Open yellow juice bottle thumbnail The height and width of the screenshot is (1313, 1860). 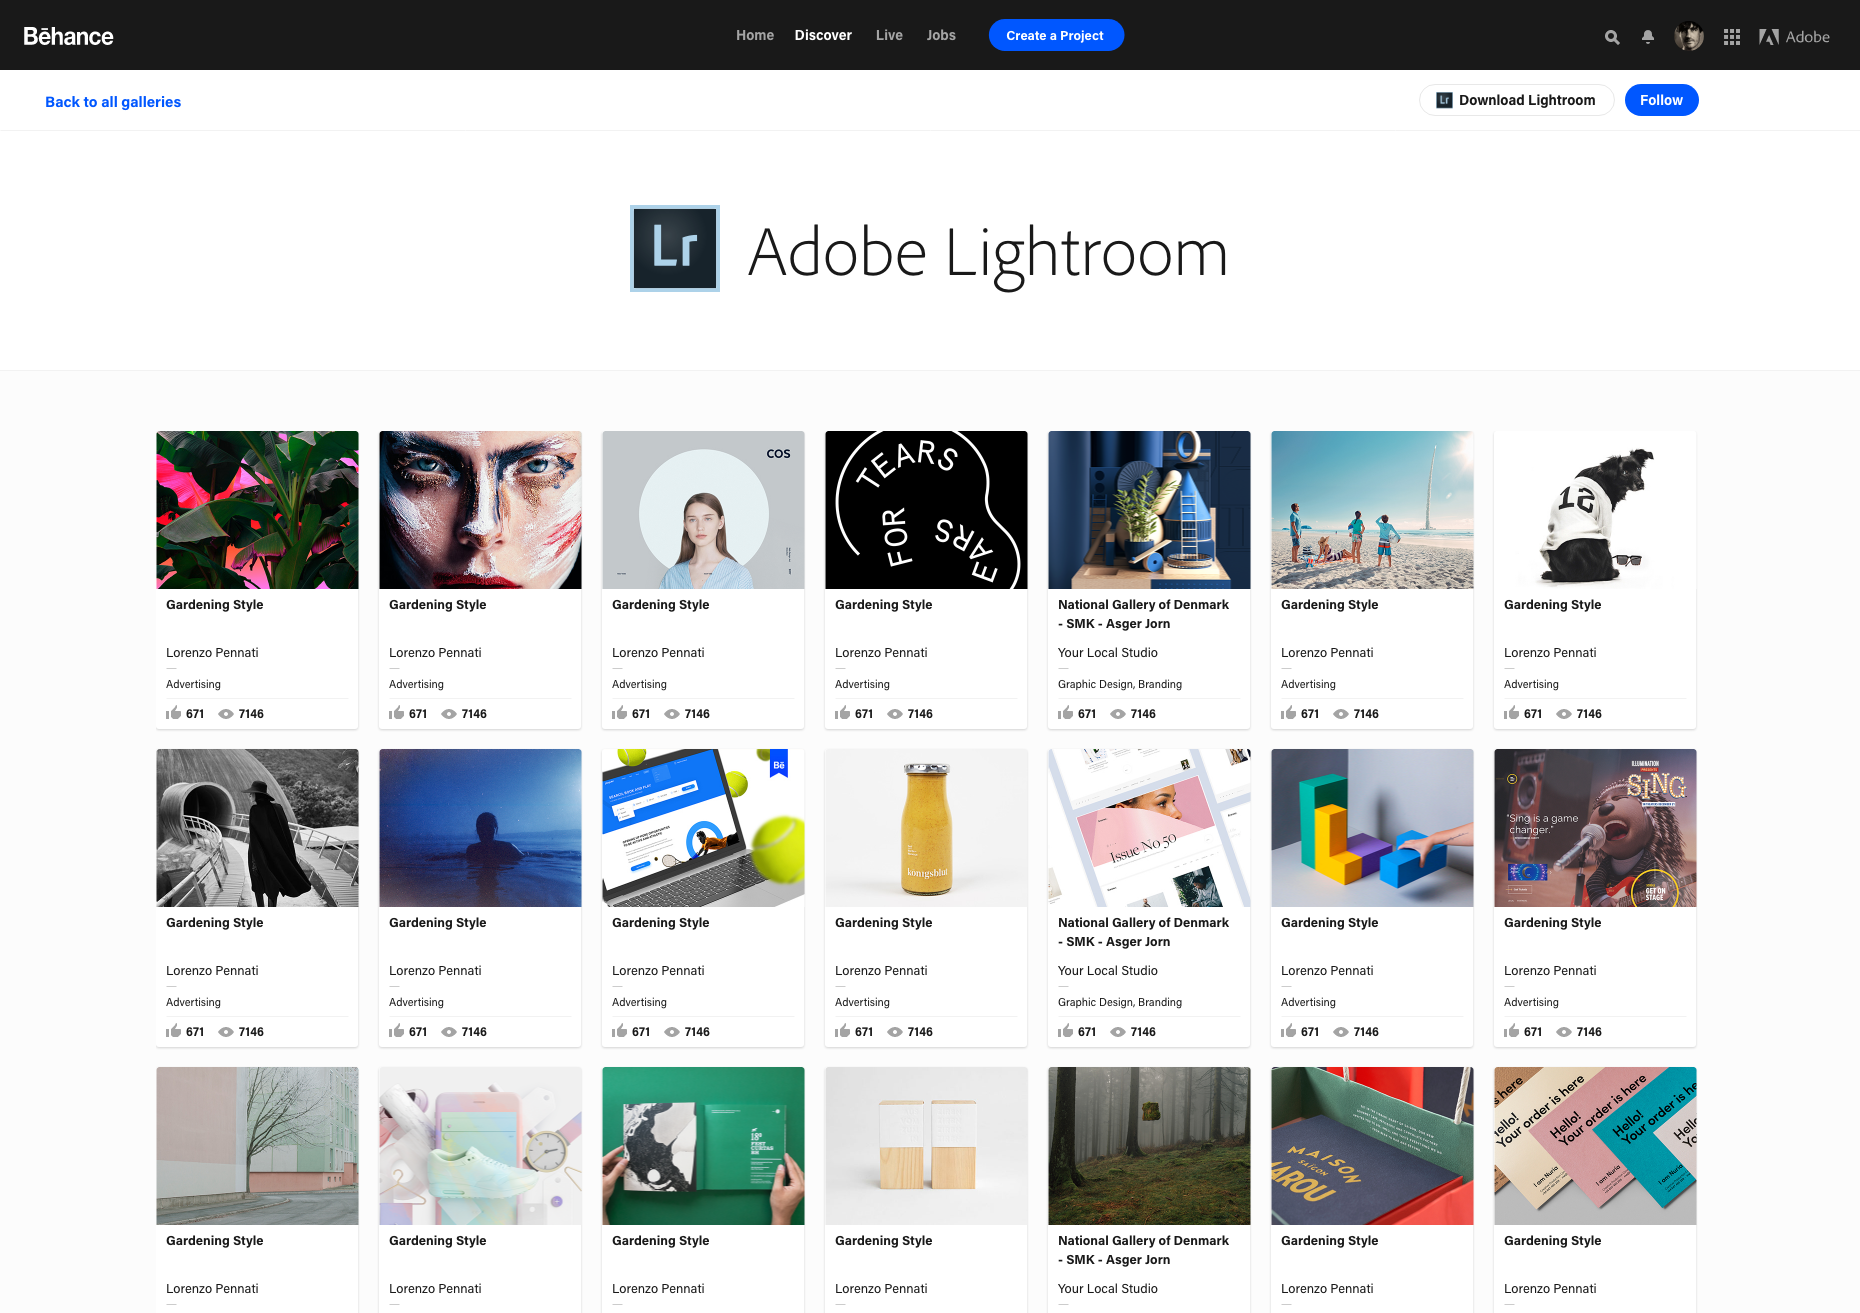click(x=926, y=828)
